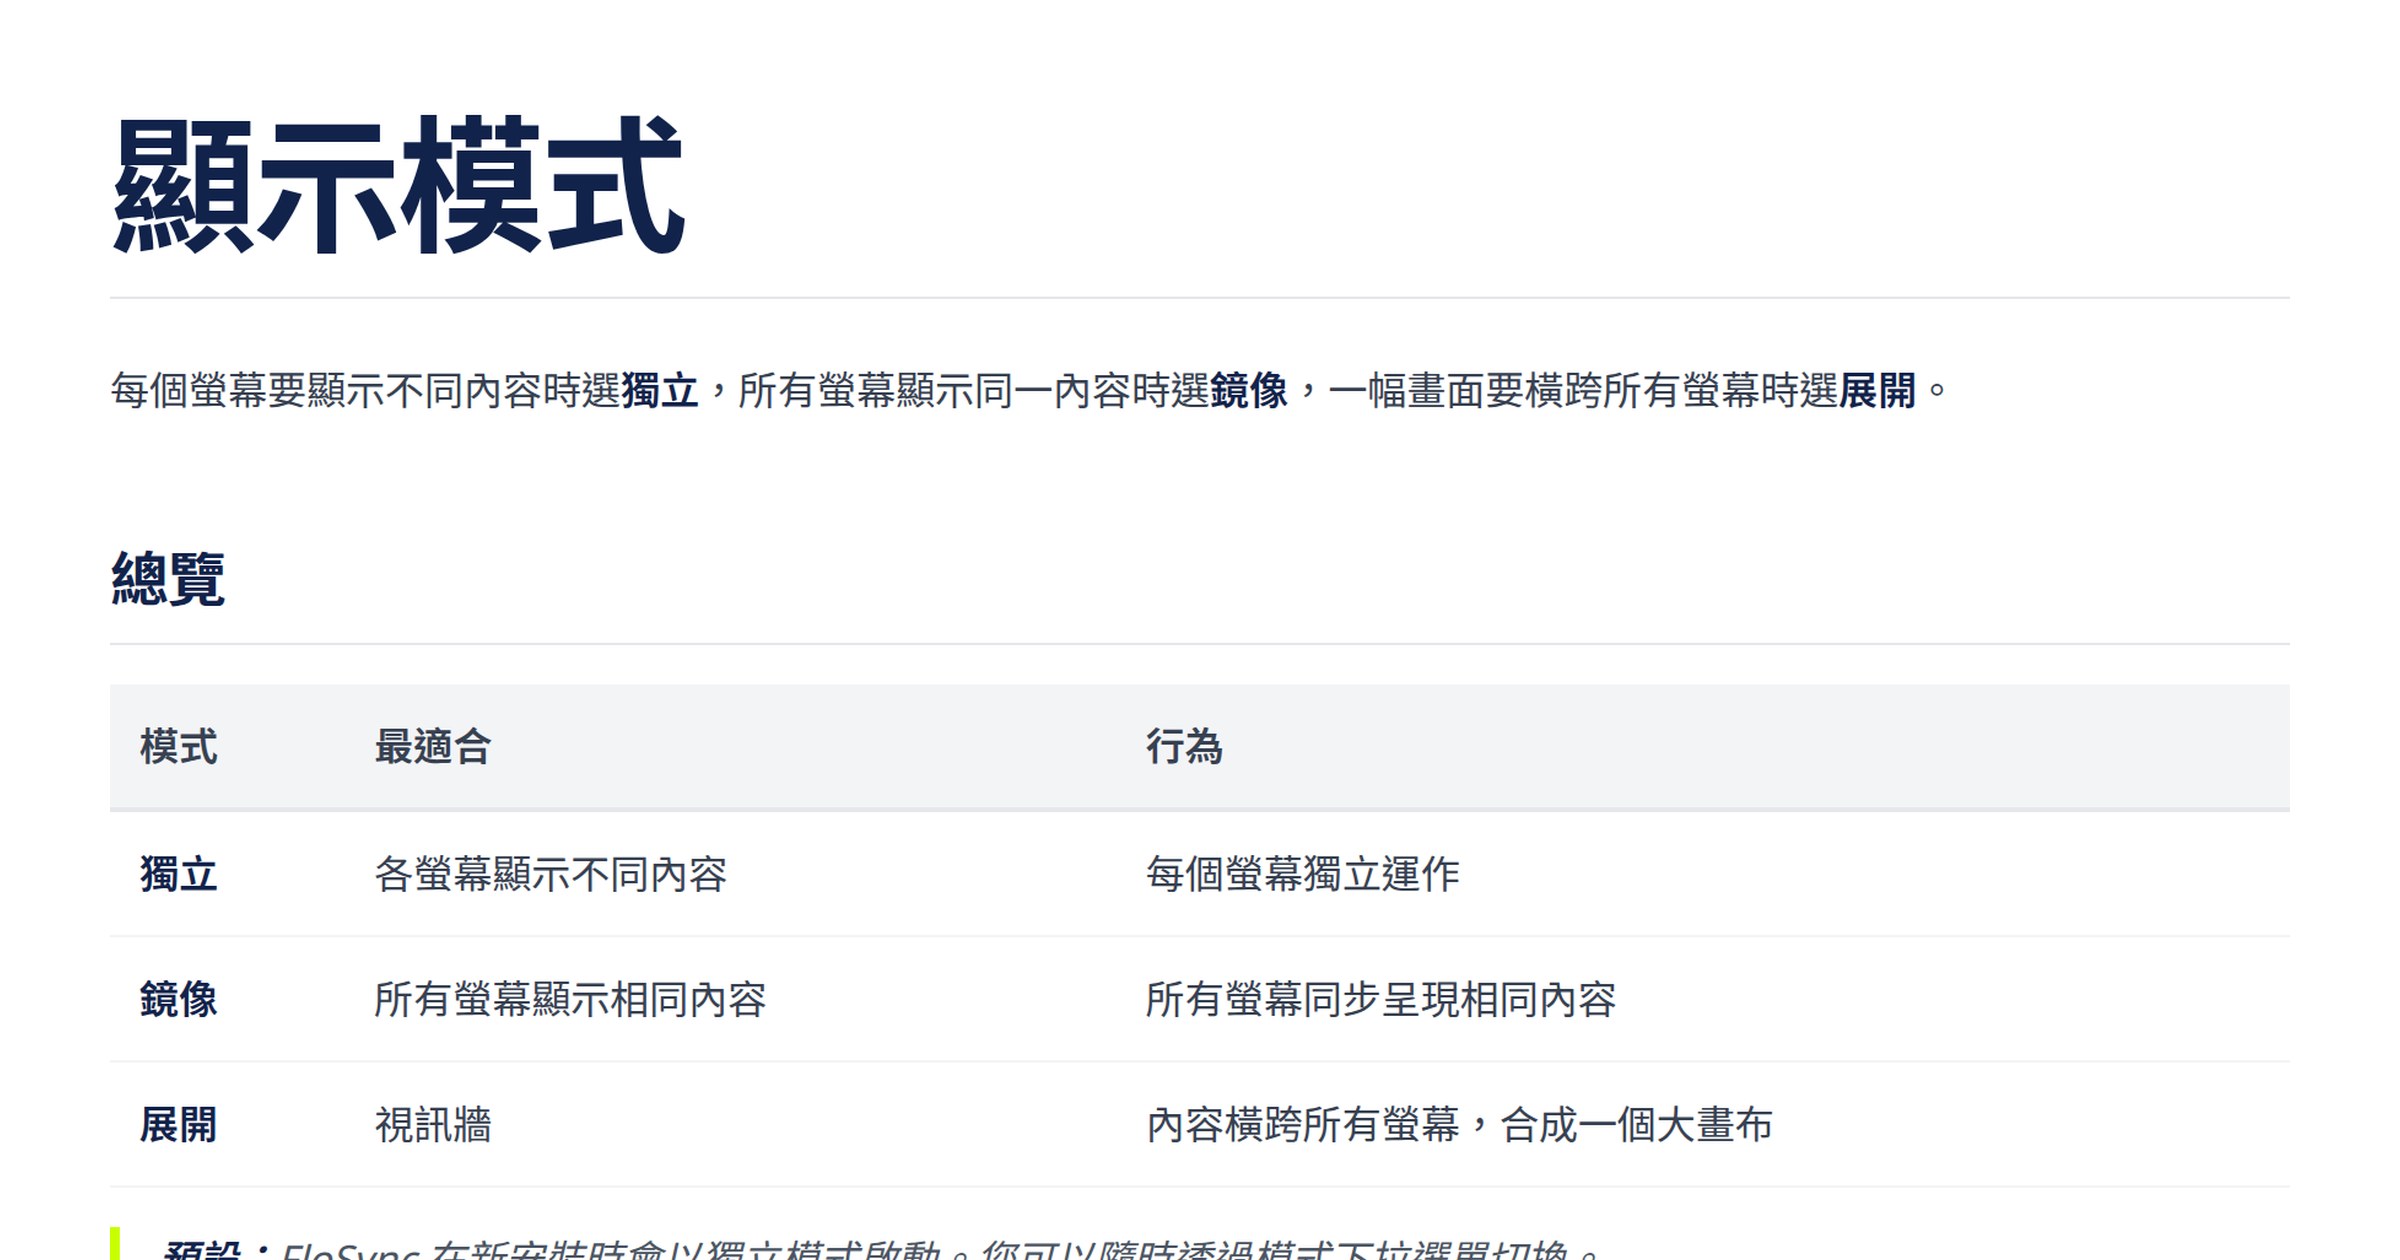This screenshot has height=1260, width=2400.
Task: Select the 總覽 section heading
Action: (x=168, y=579)
